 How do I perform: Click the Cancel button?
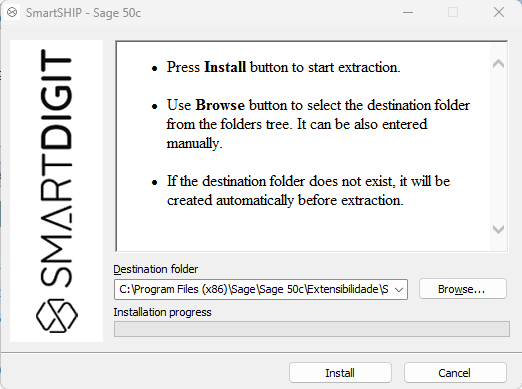click(455, 373)
